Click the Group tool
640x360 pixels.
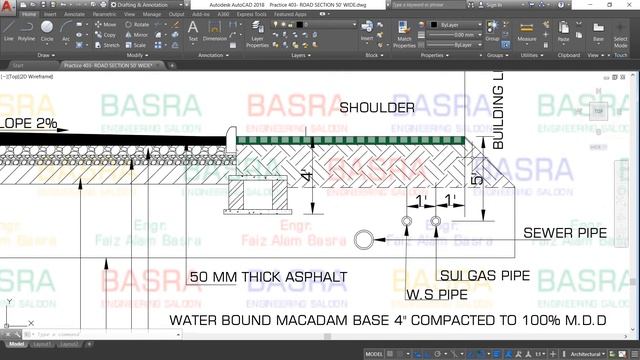[x=492, y=31]
